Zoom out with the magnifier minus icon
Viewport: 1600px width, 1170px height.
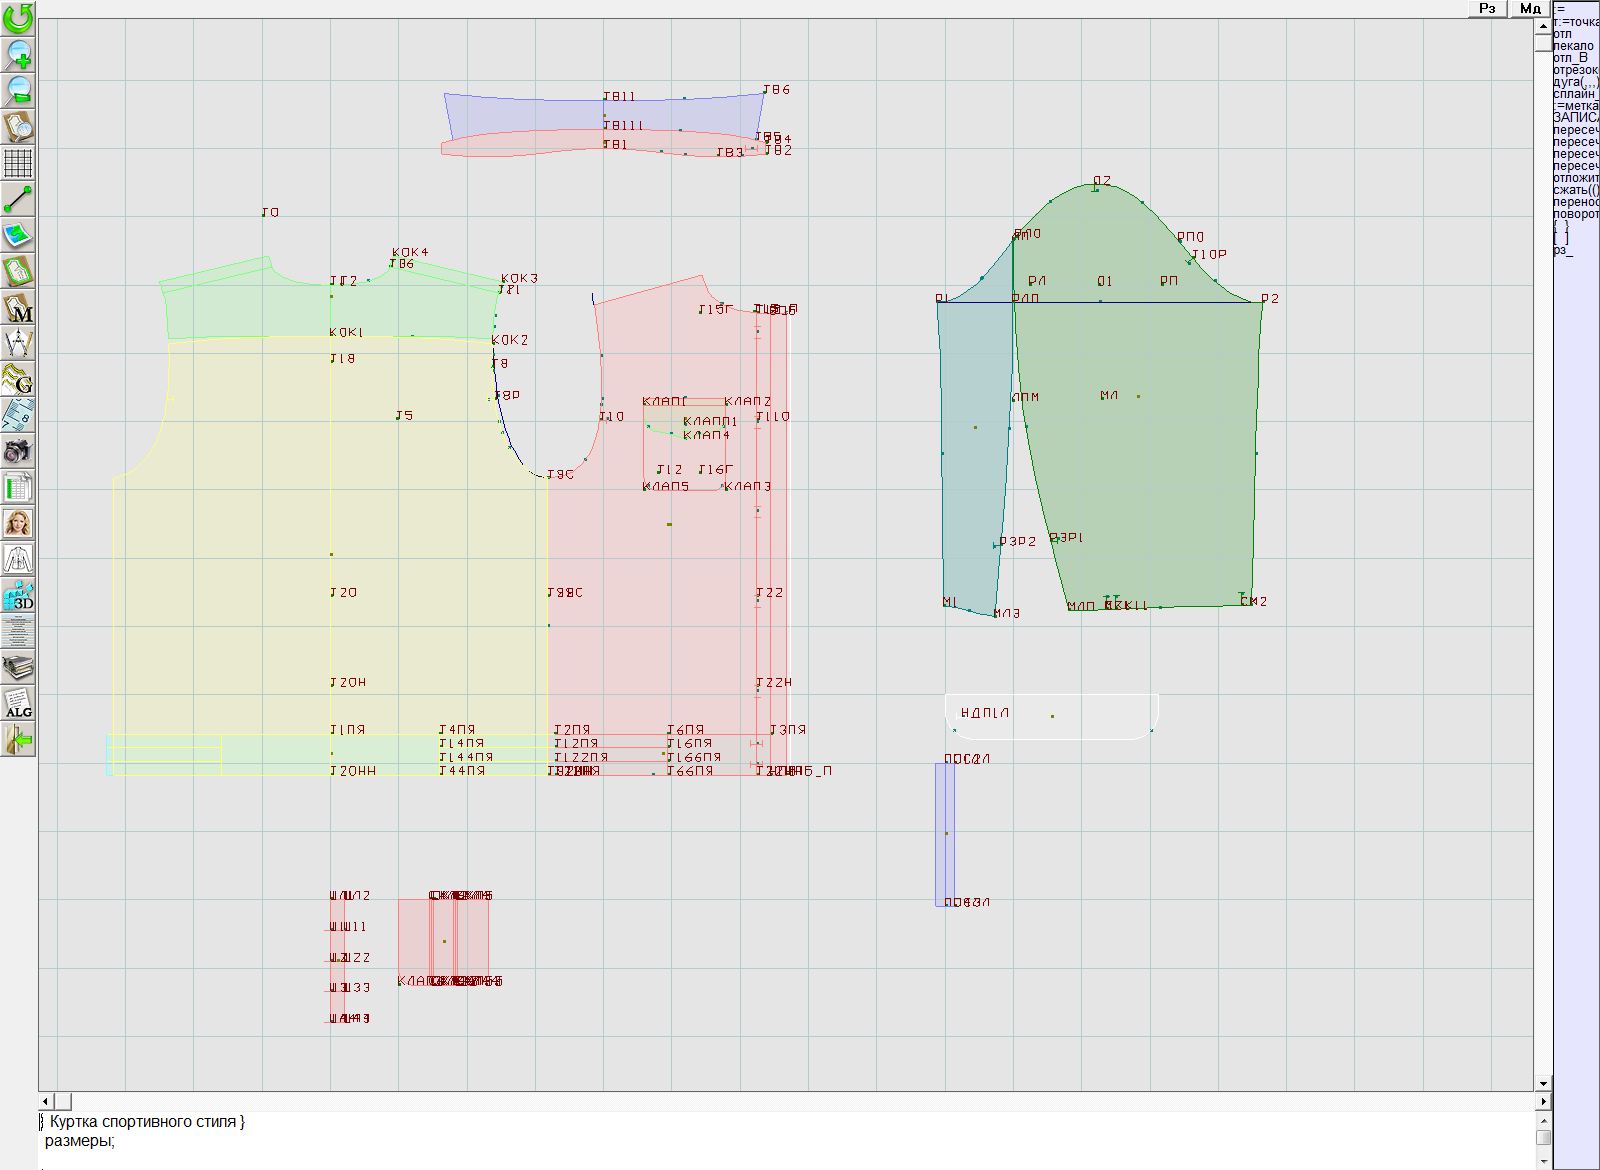pyautogui.click(x=18, y=90)
